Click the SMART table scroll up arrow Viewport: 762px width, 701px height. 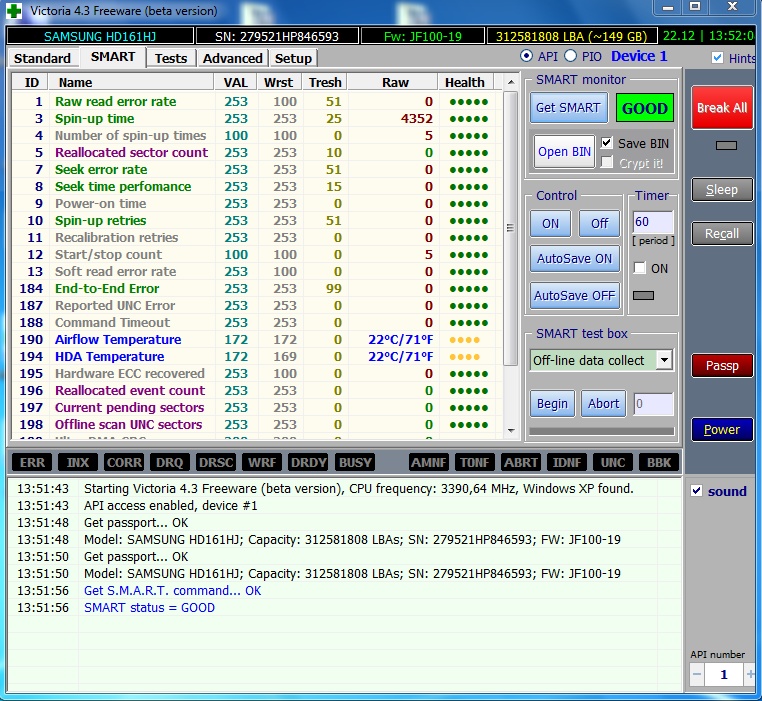(511, 82)
